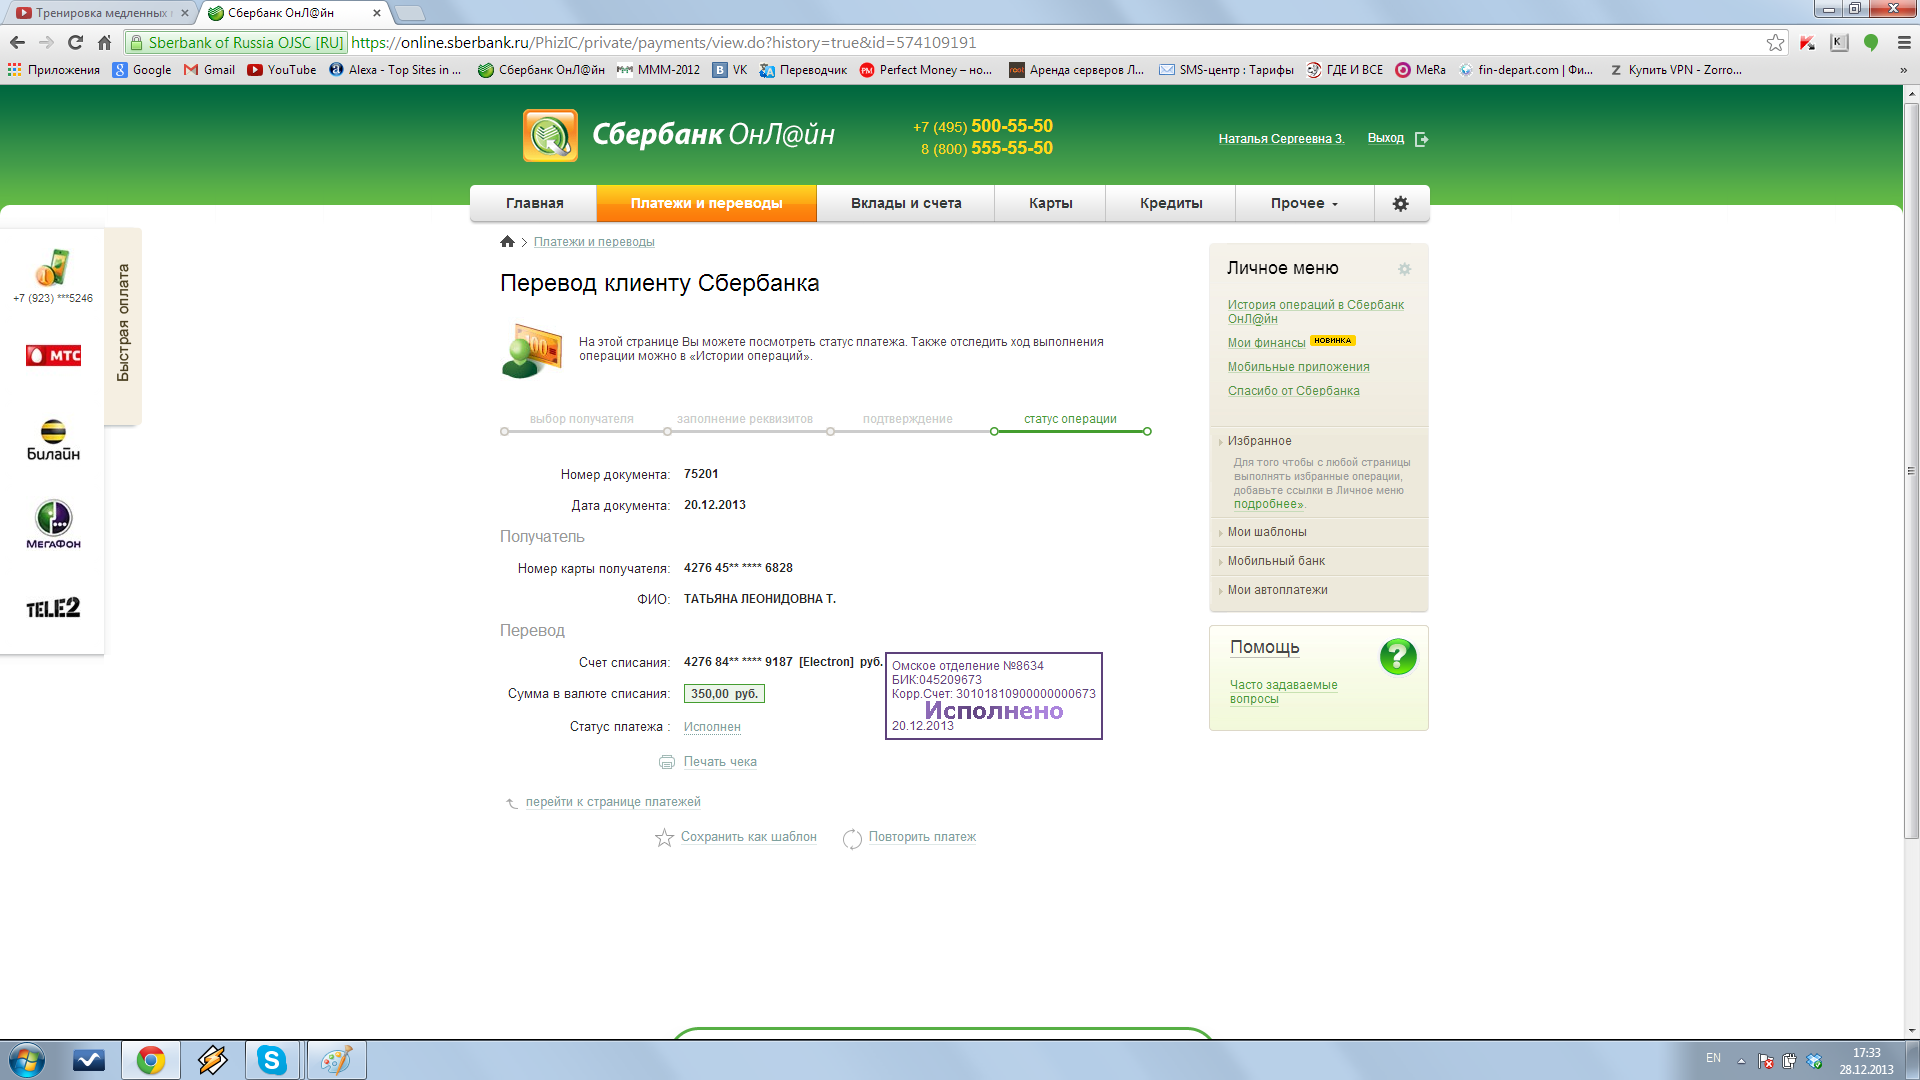1920x1080 pixels.
Task: Click the Sberbank logo home button
Action: 549,136
